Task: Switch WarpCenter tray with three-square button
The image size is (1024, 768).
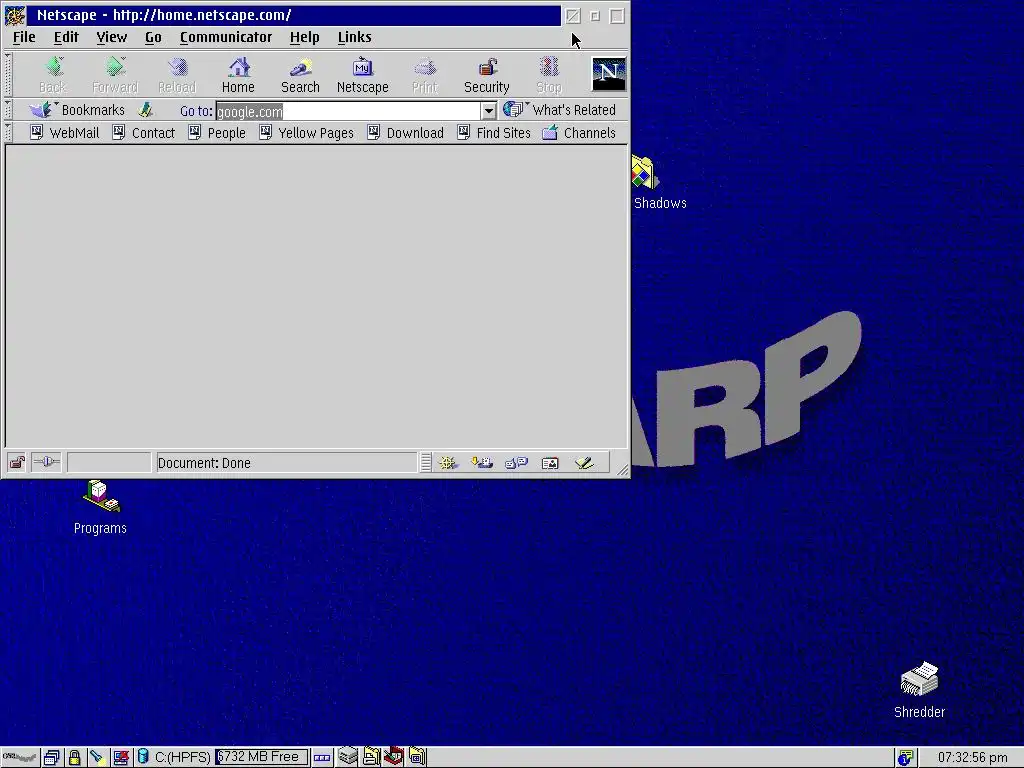Action: [x=322, y=758]
